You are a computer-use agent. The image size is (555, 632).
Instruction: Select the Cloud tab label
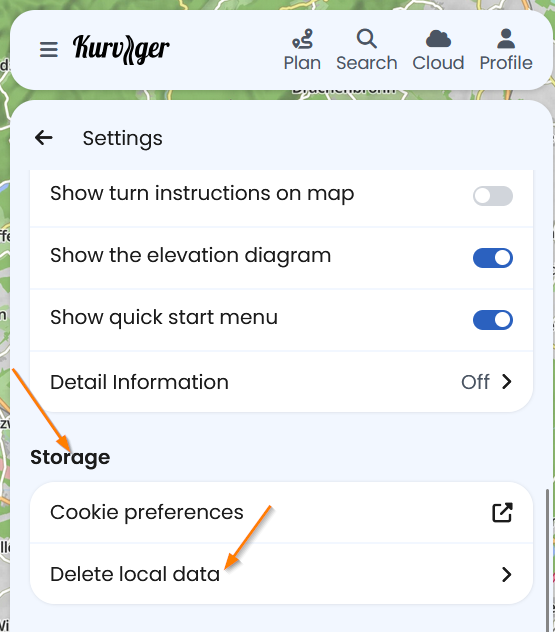[438, 63]
